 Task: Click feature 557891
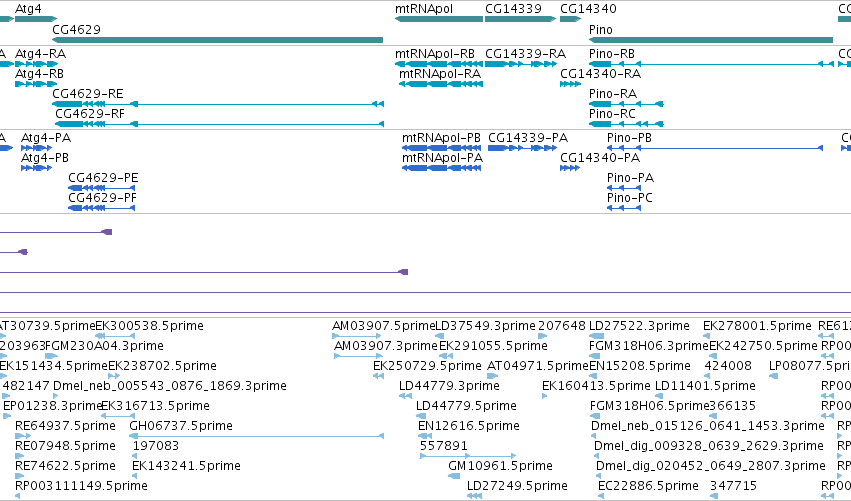coord(443,446)
